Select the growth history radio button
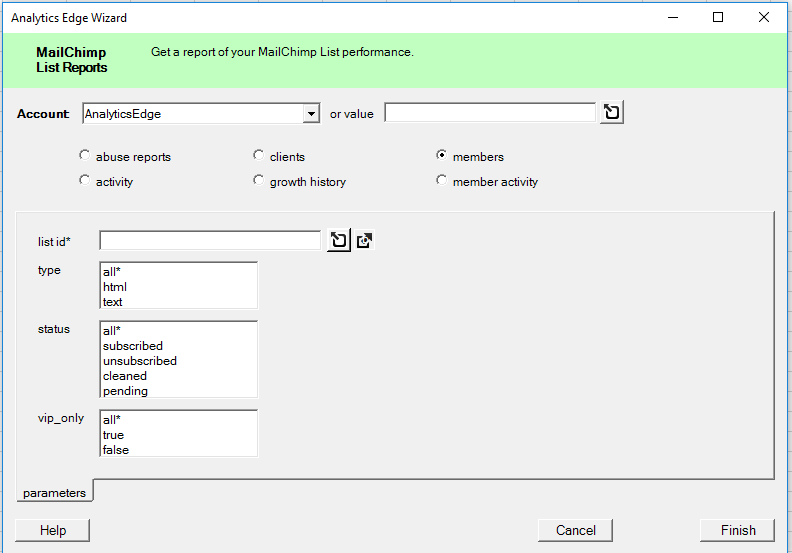The height and width of the screenshot is (553, 792). point(259,180)
